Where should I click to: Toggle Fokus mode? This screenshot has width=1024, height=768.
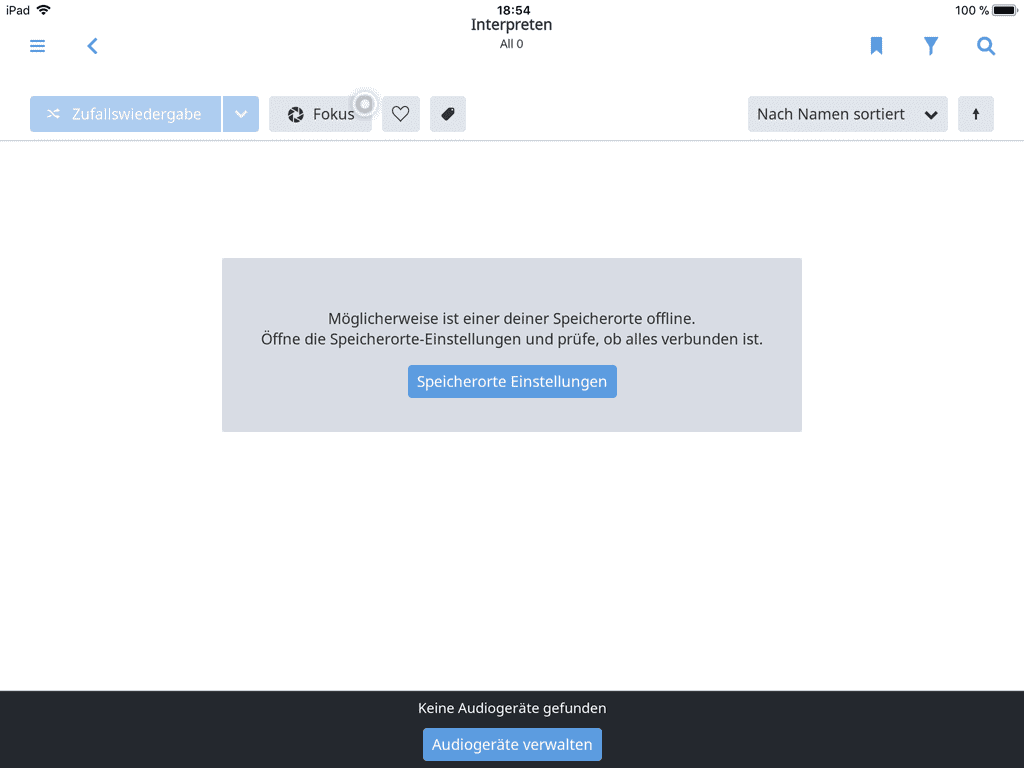(x=320, y=114)
